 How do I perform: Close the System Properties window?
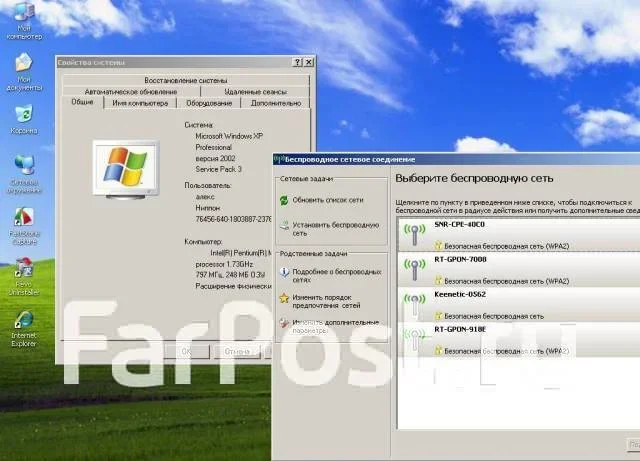[x=309, y=62]
